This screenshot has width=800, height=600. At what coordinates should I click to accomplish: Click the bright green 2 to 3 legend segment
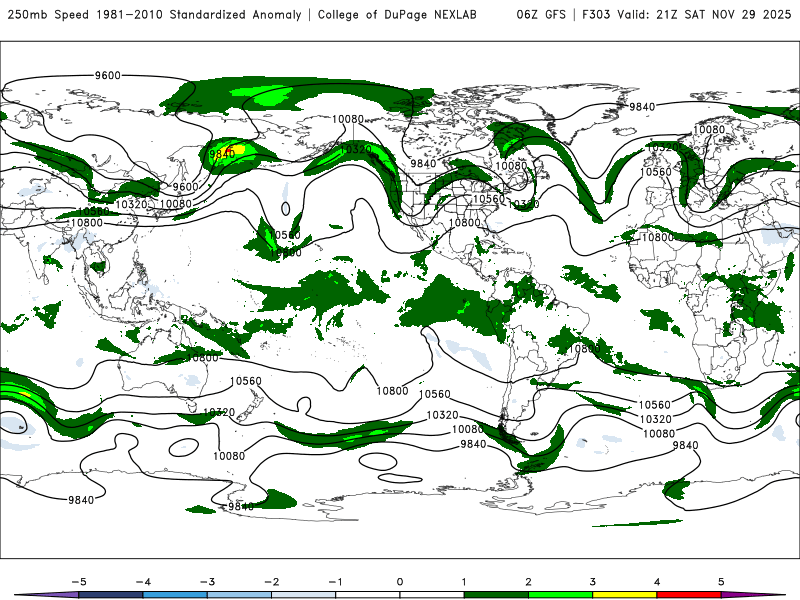tap(560, 595)
